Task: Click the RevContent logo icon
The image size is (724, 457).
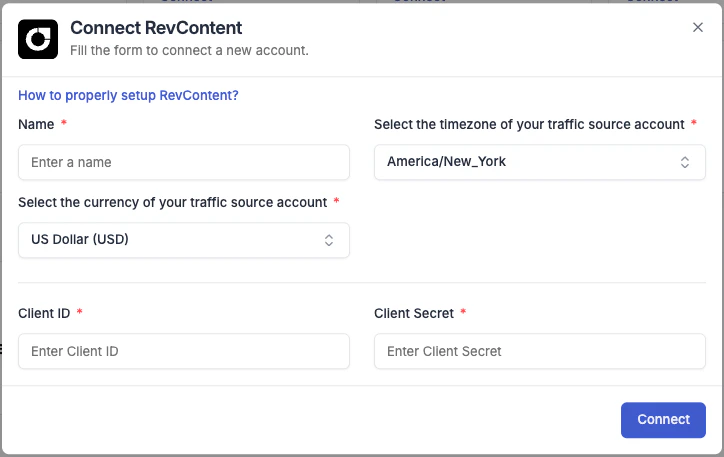Action: coord(38,39)
